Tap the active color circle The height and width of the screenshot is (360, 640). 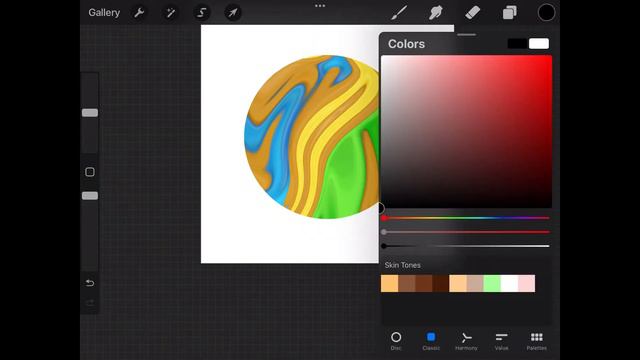pyautogui.click(x=546, y=13)
